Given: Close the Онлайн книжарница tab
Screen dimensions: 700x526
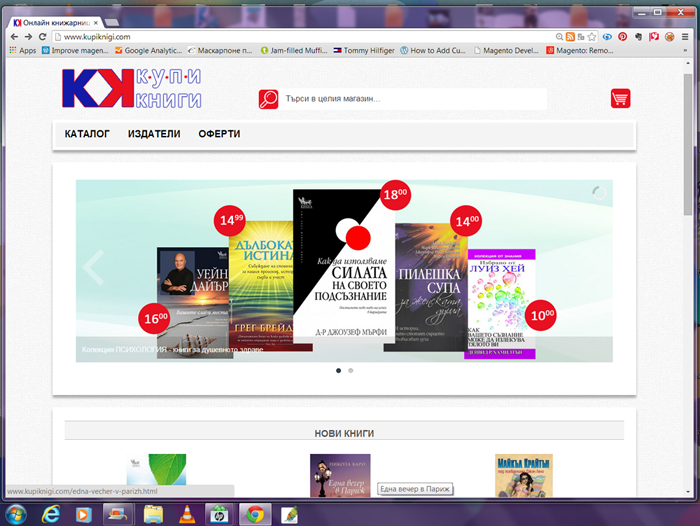Looking at the screenshot, I should click(96, 22).
